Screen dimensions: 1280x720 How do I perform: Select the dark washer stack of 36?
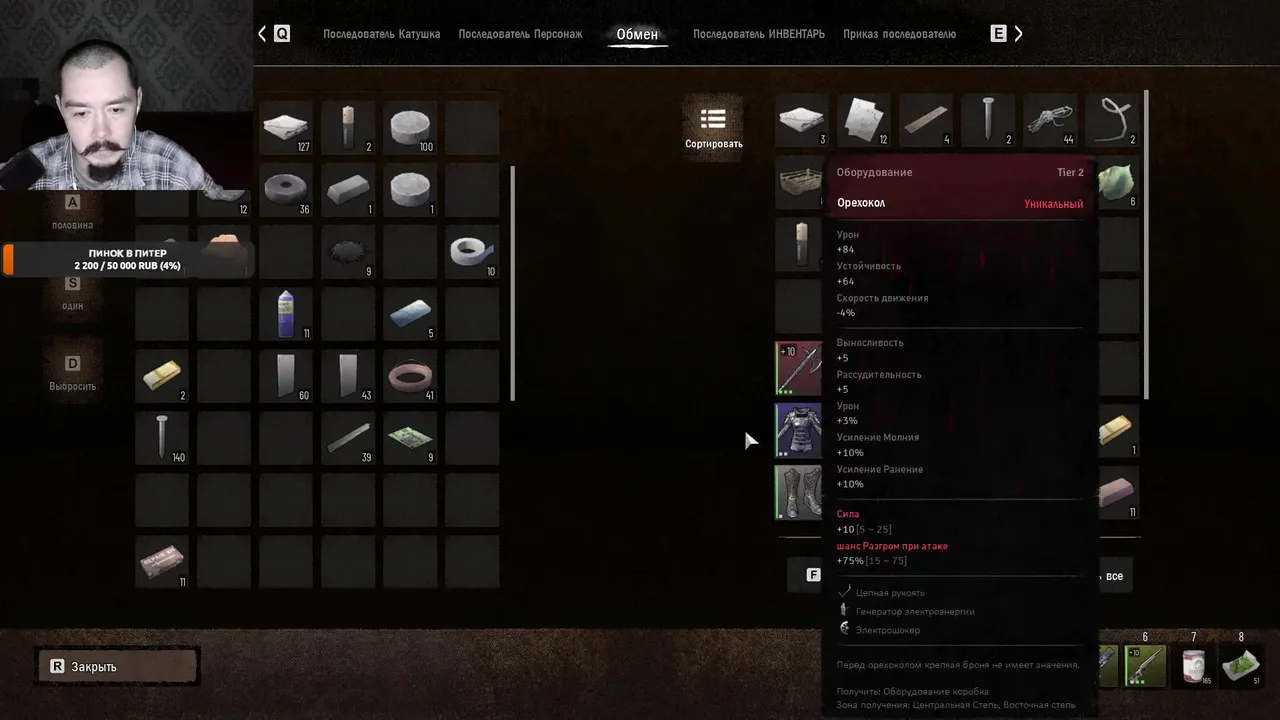click(286, 189)
